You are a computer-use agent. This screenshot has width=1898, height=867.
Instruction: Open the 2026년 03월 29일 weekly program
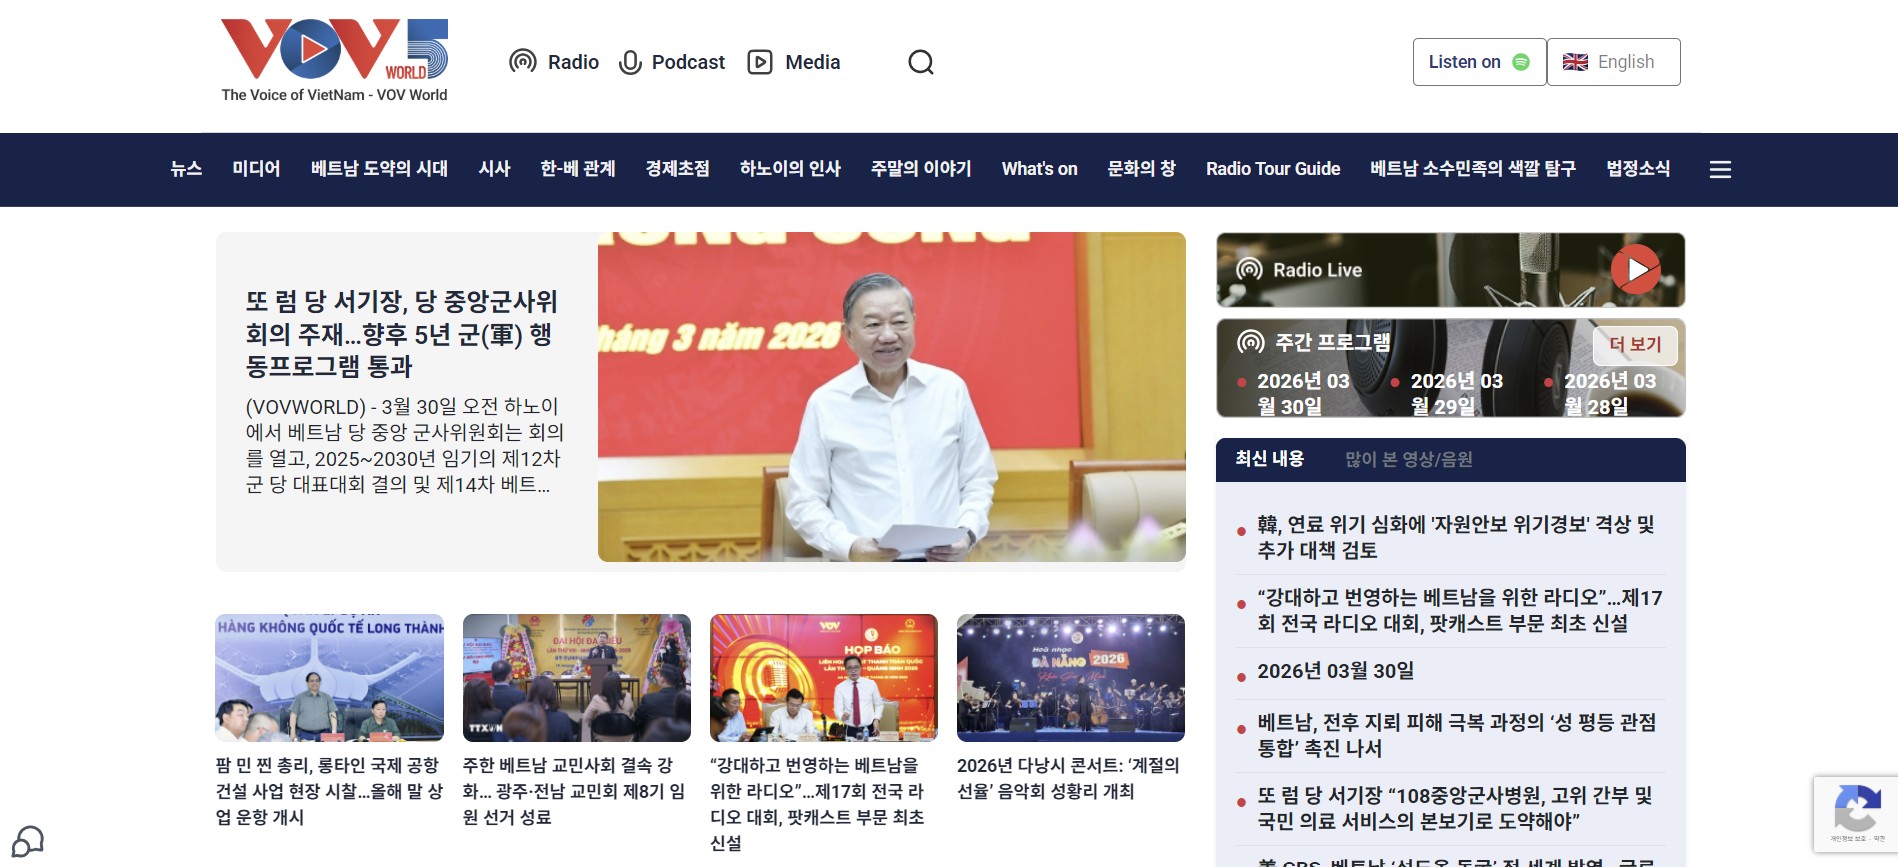1456,394
